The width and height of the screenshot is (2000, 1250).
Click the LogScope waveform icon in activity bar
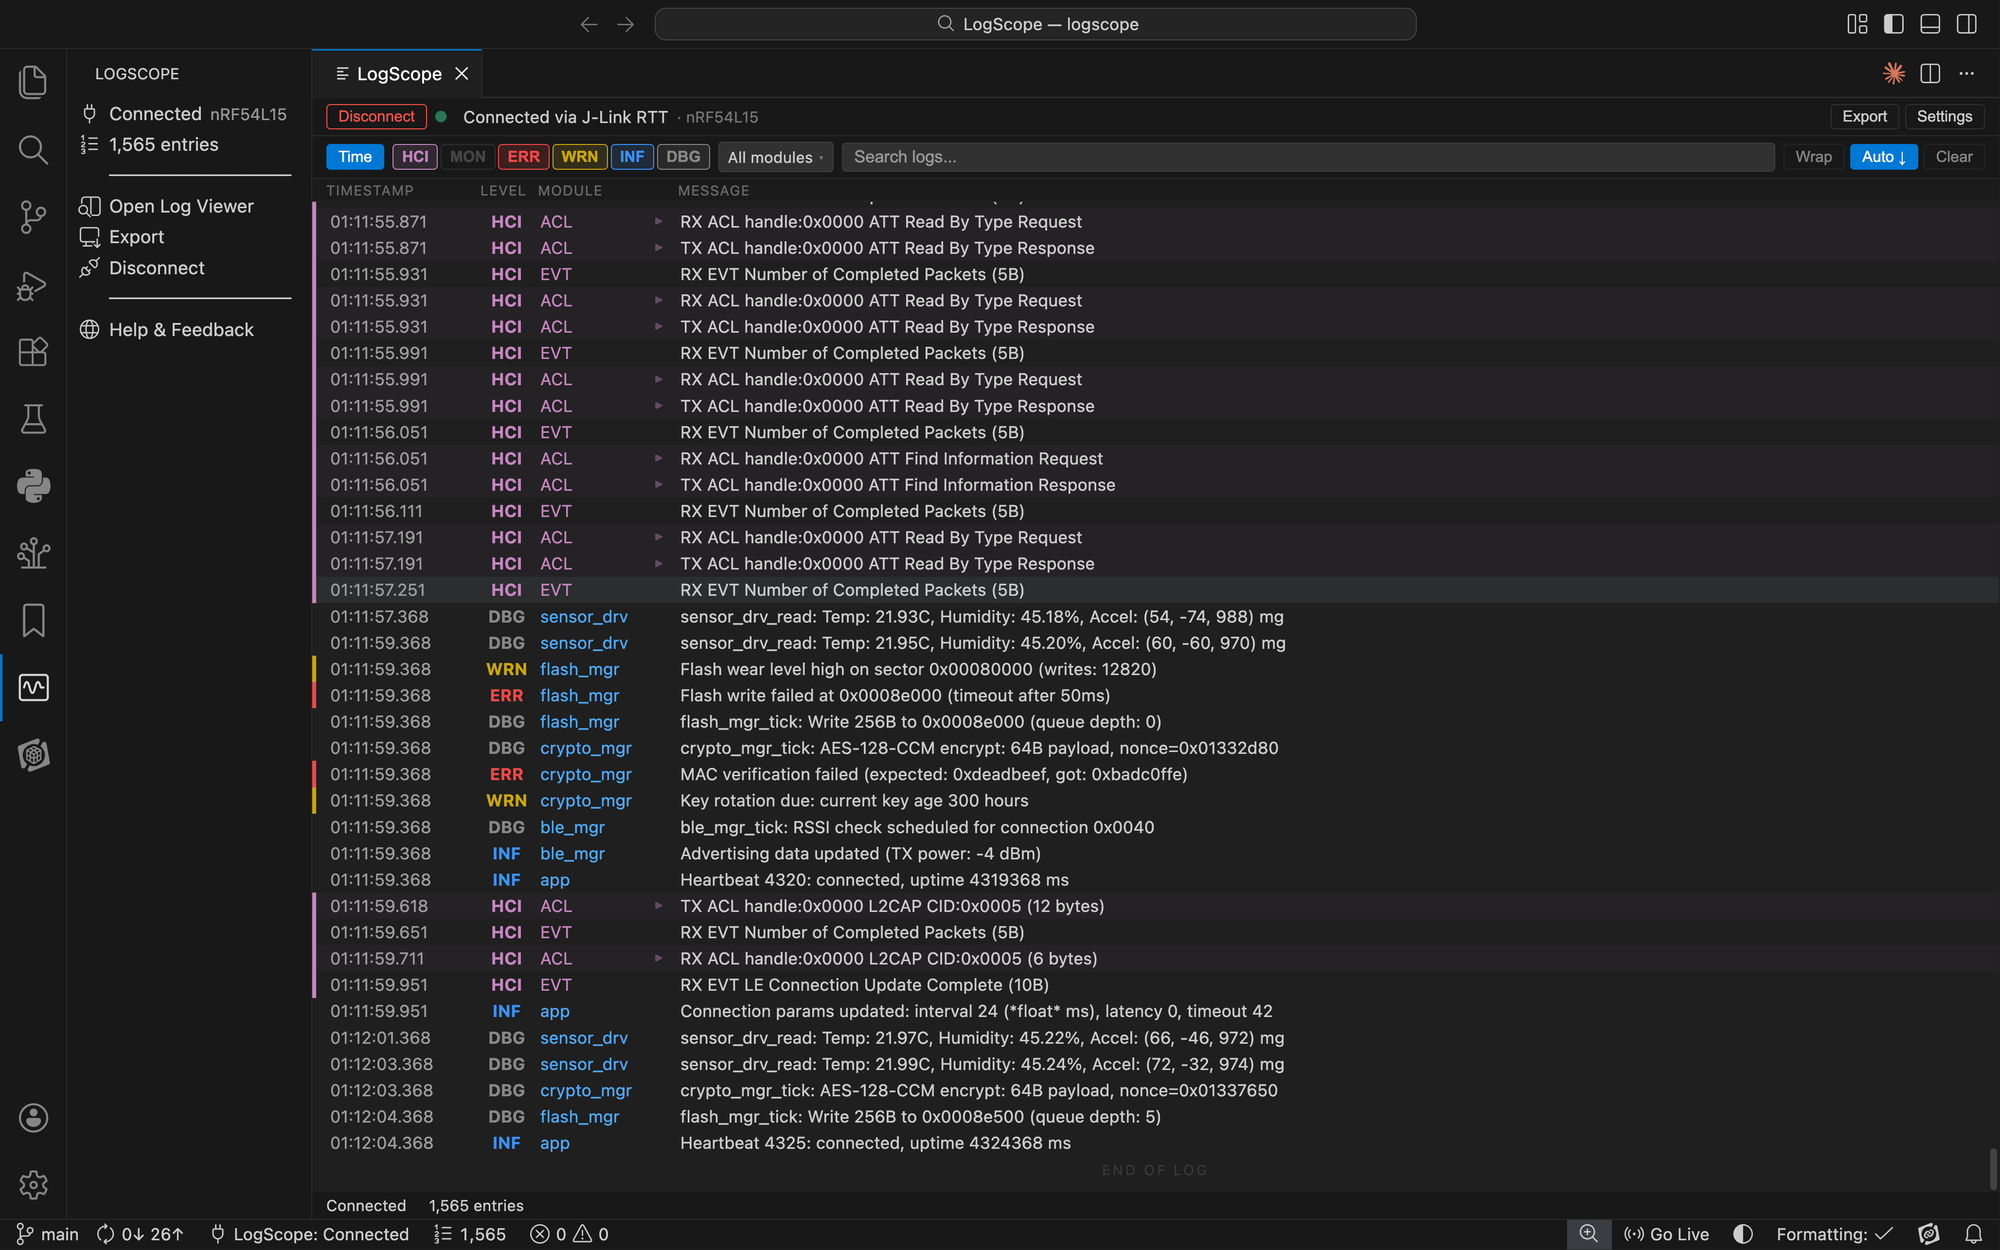coord(33,687)
